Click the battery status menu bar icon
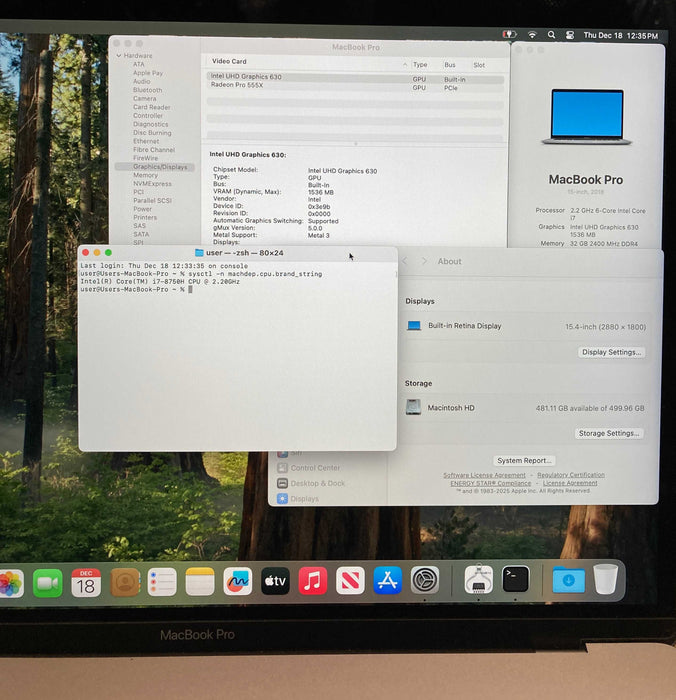The image size is (676, 700). [x=509, y=34]
